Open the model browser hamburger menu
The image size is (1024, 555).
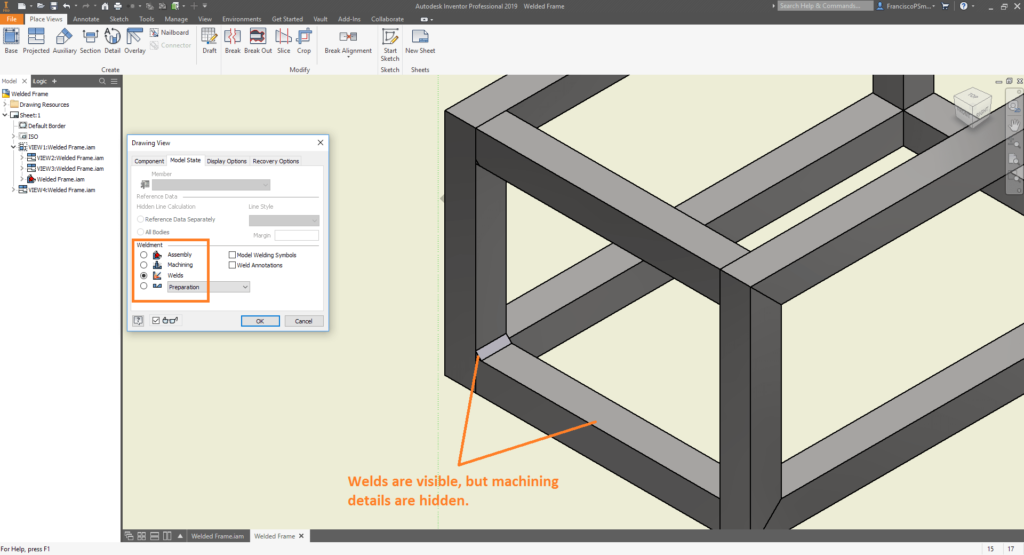click(114, 81)
